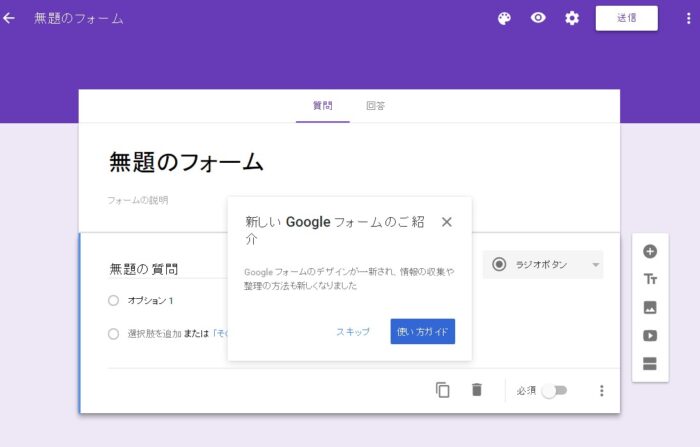Close the Google フォーム introduction dialog
The height and width of the screenshot is (447, 700).
pyautogui.click(x=446, y=222)
